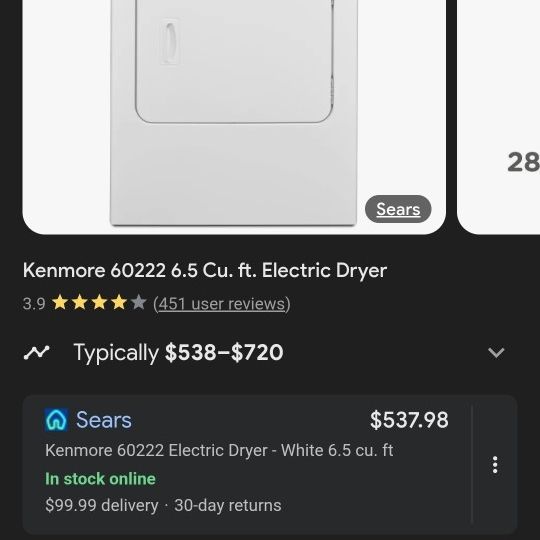Select the Kenmore dryer product image
The height and width of the screenshot is (540, 540).
[234, 117]
